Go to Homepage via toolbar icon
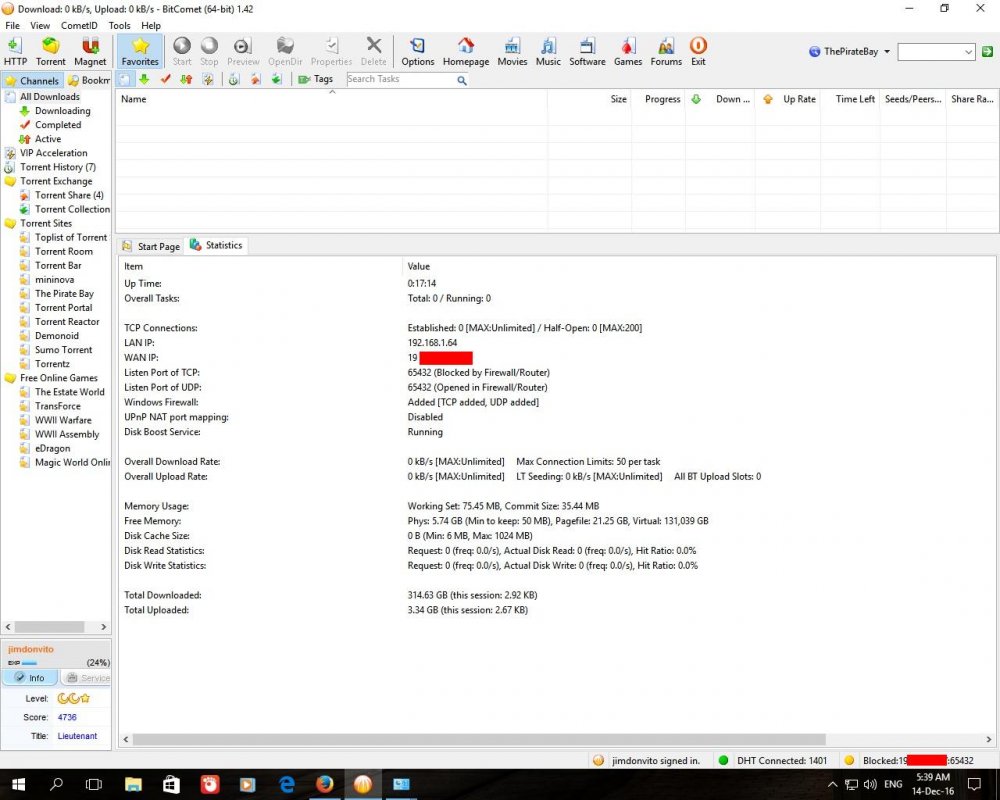Image resolution: width=1000 pixels, height=800 pixels. (466, 51)
